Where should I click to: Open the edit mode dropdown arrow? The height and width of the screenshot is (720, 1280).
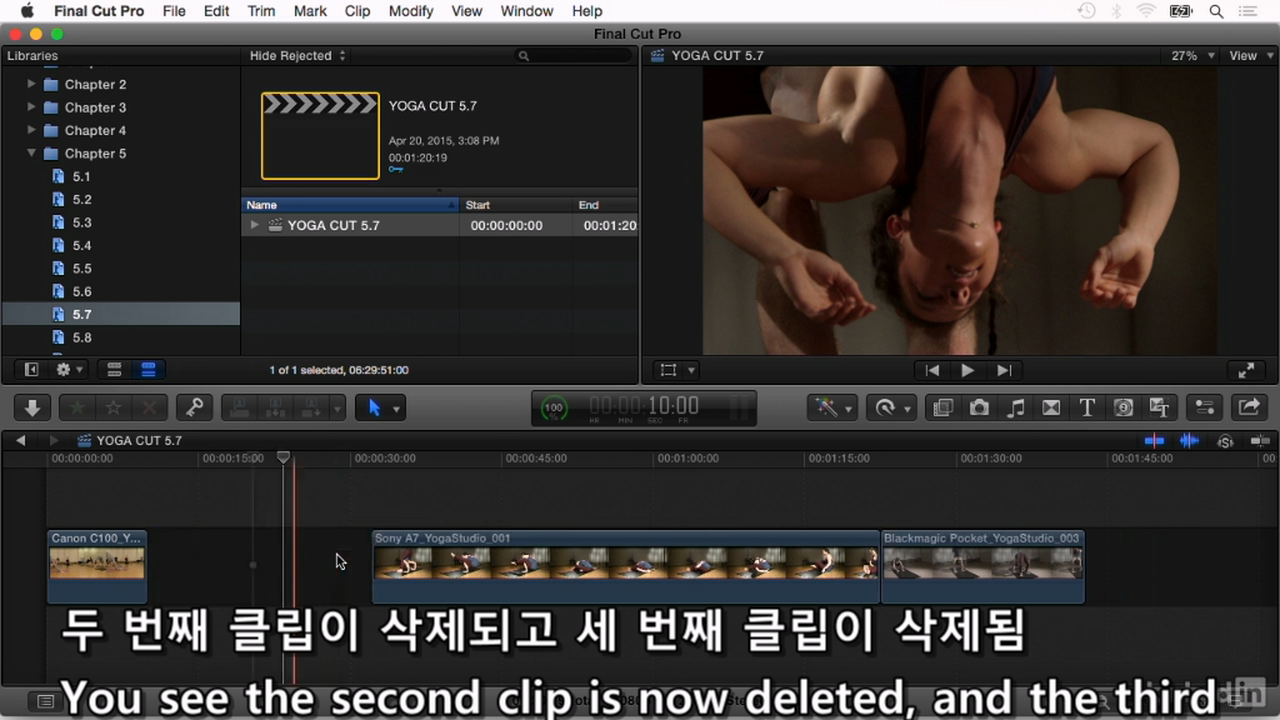(338, 408)
